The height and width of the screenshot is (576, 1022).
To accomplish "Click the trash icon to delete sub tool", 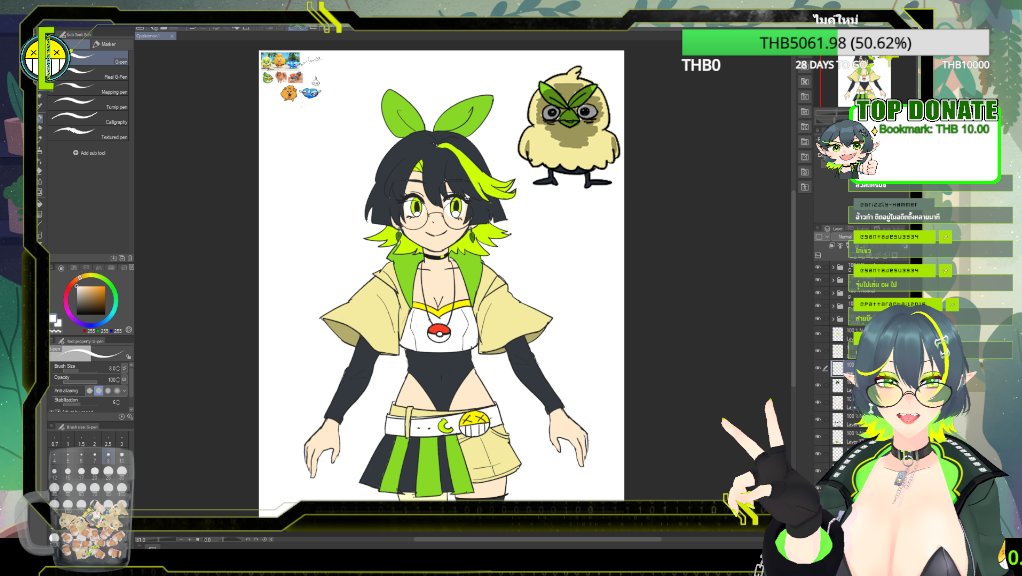I will click(130, 258).
